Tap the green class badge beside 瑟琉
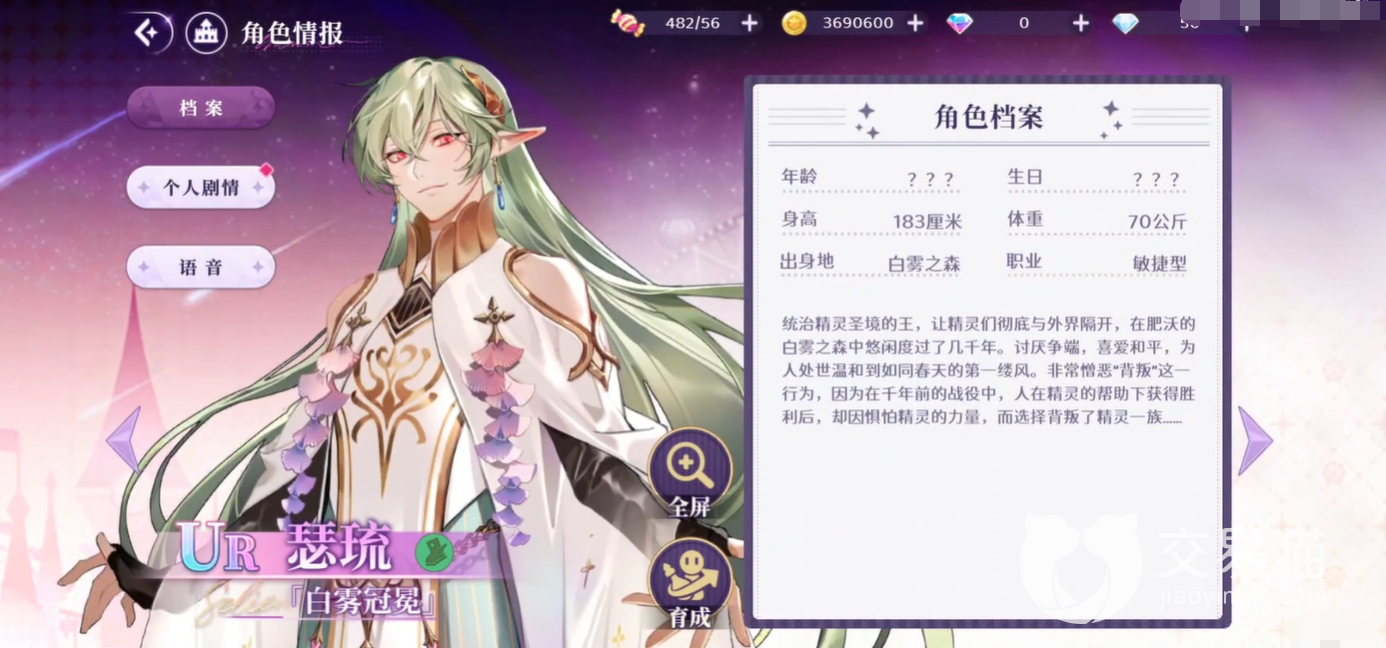 click(434, 551)
